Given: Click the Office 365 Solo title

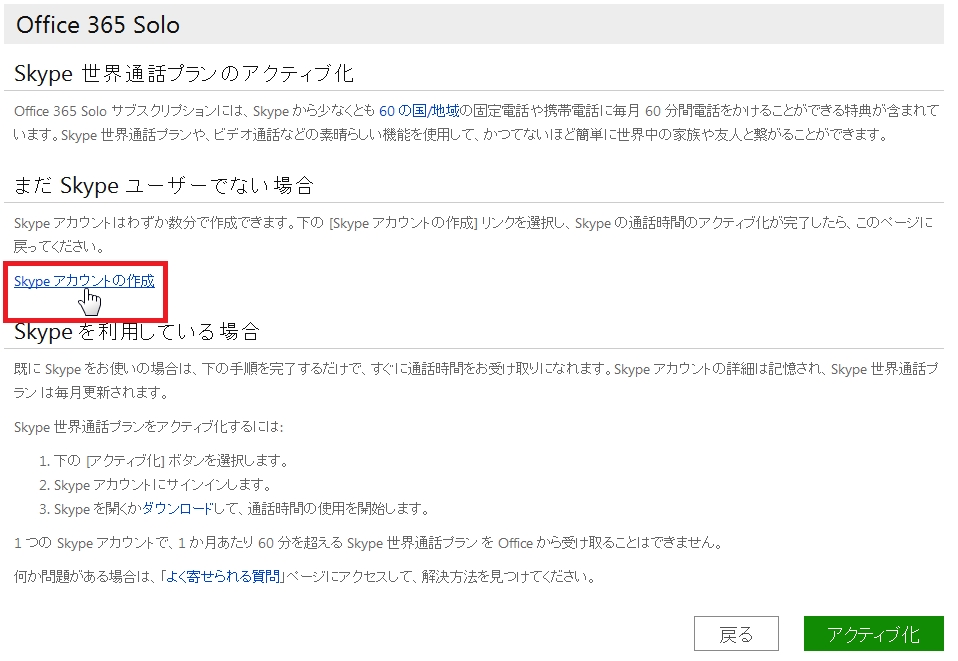Looking at the screenshot, I should click(98, 25).
